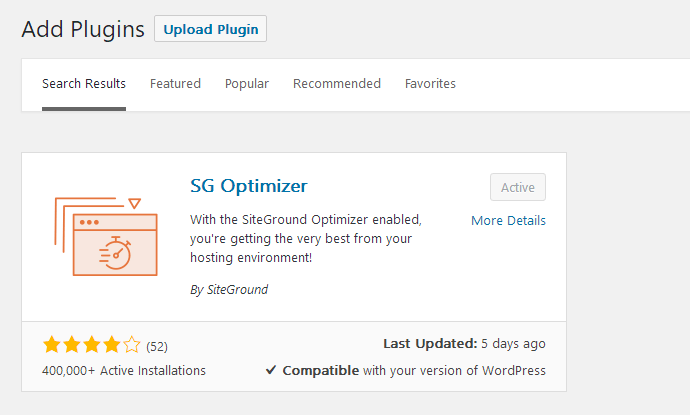Select the Recommended tab
Screen dimensions: 690x415
(337, 84)
